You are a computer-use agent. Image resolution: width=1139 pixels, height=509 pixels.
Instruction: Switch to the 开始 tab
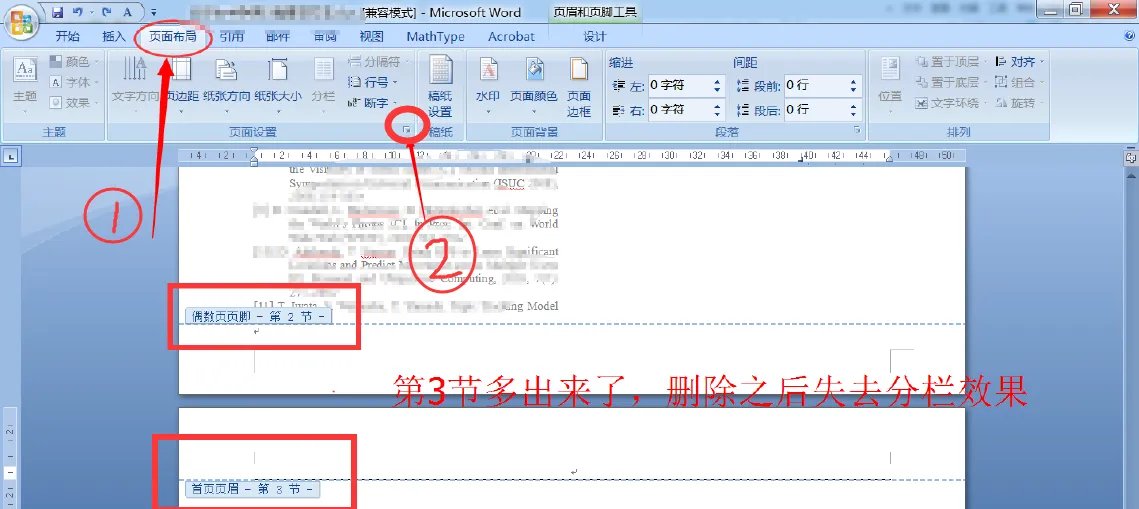(x=68, y=36)
